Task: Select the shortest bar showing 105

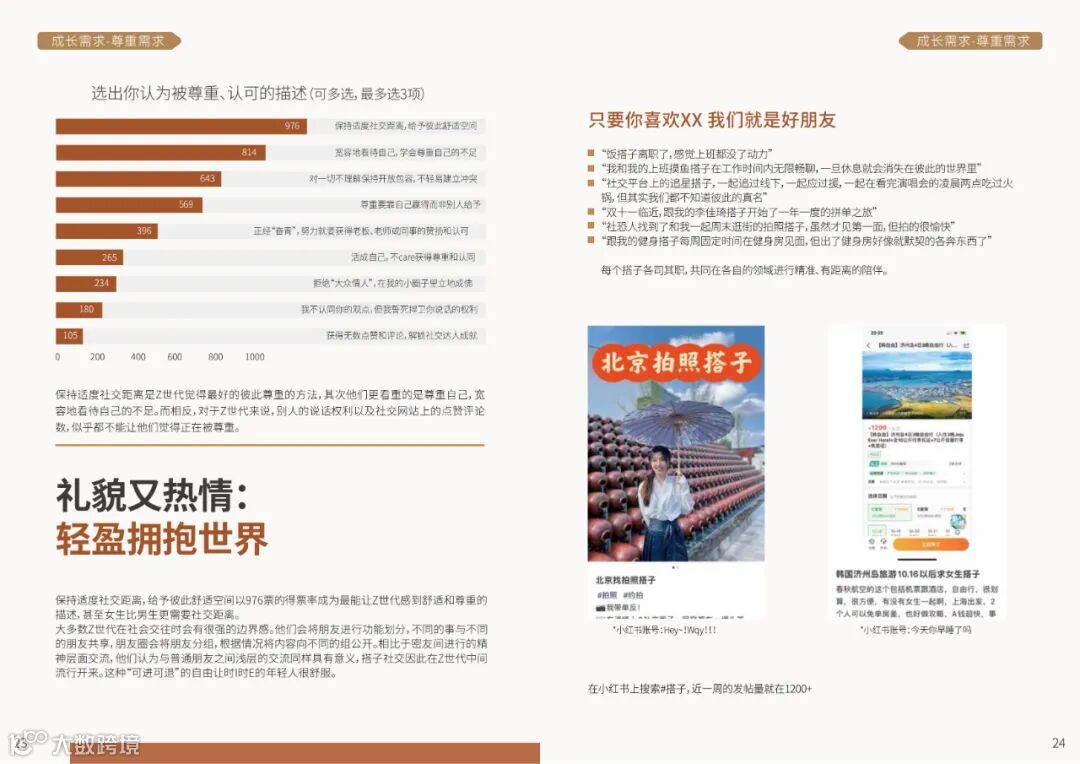Action: (70, 335)
